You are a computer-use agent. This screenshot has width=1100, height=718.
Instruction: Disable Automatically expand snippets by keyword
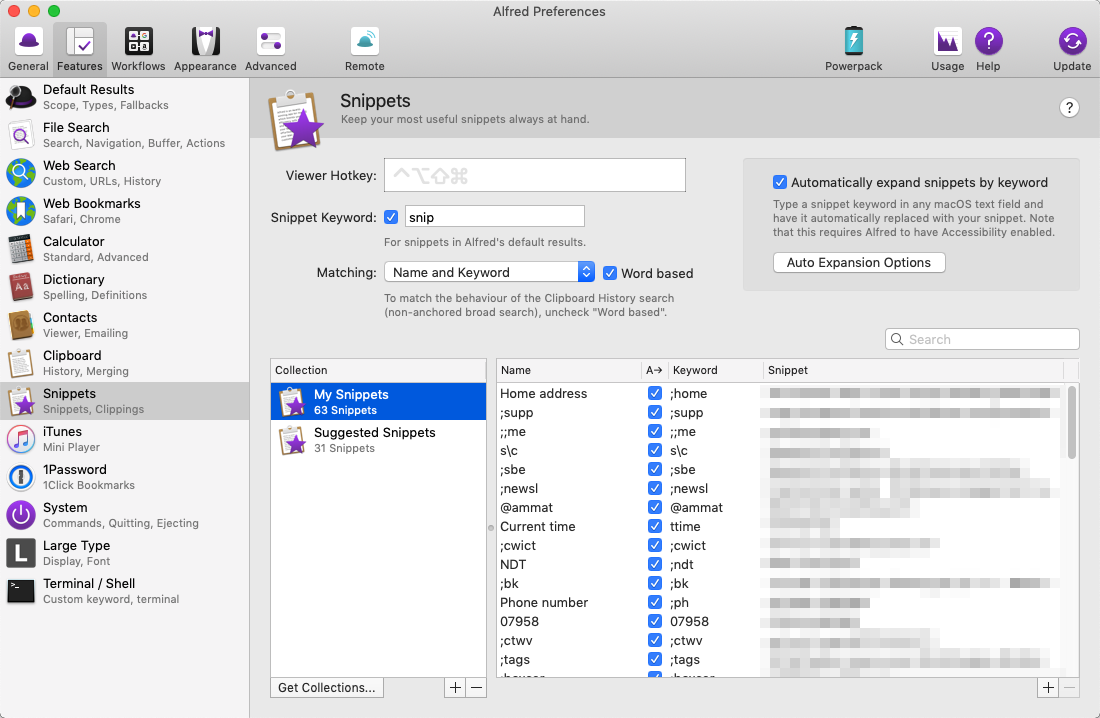click(x=779, y=182)
